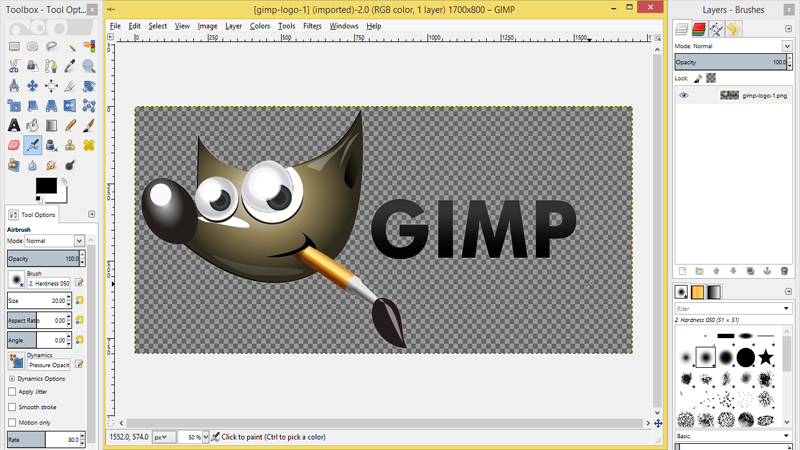The width and height of the screenshot is (800, 450).
Task: Open the File menu
Action: coord(115,26)
